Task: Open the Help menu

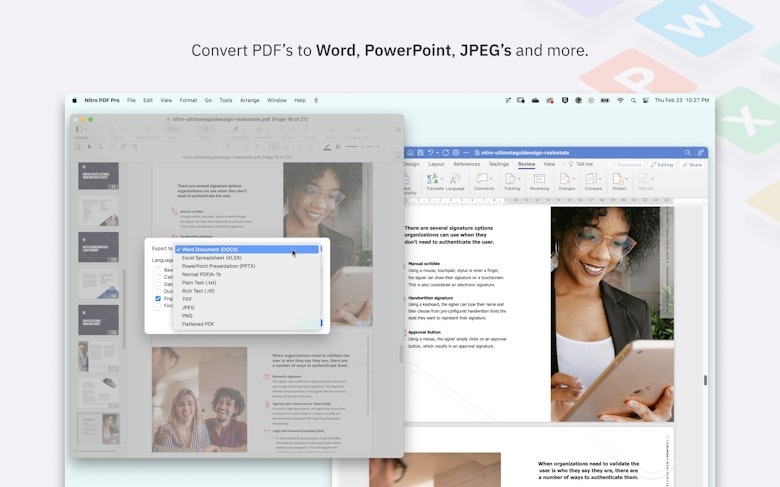Action: (x=300, y=100)
